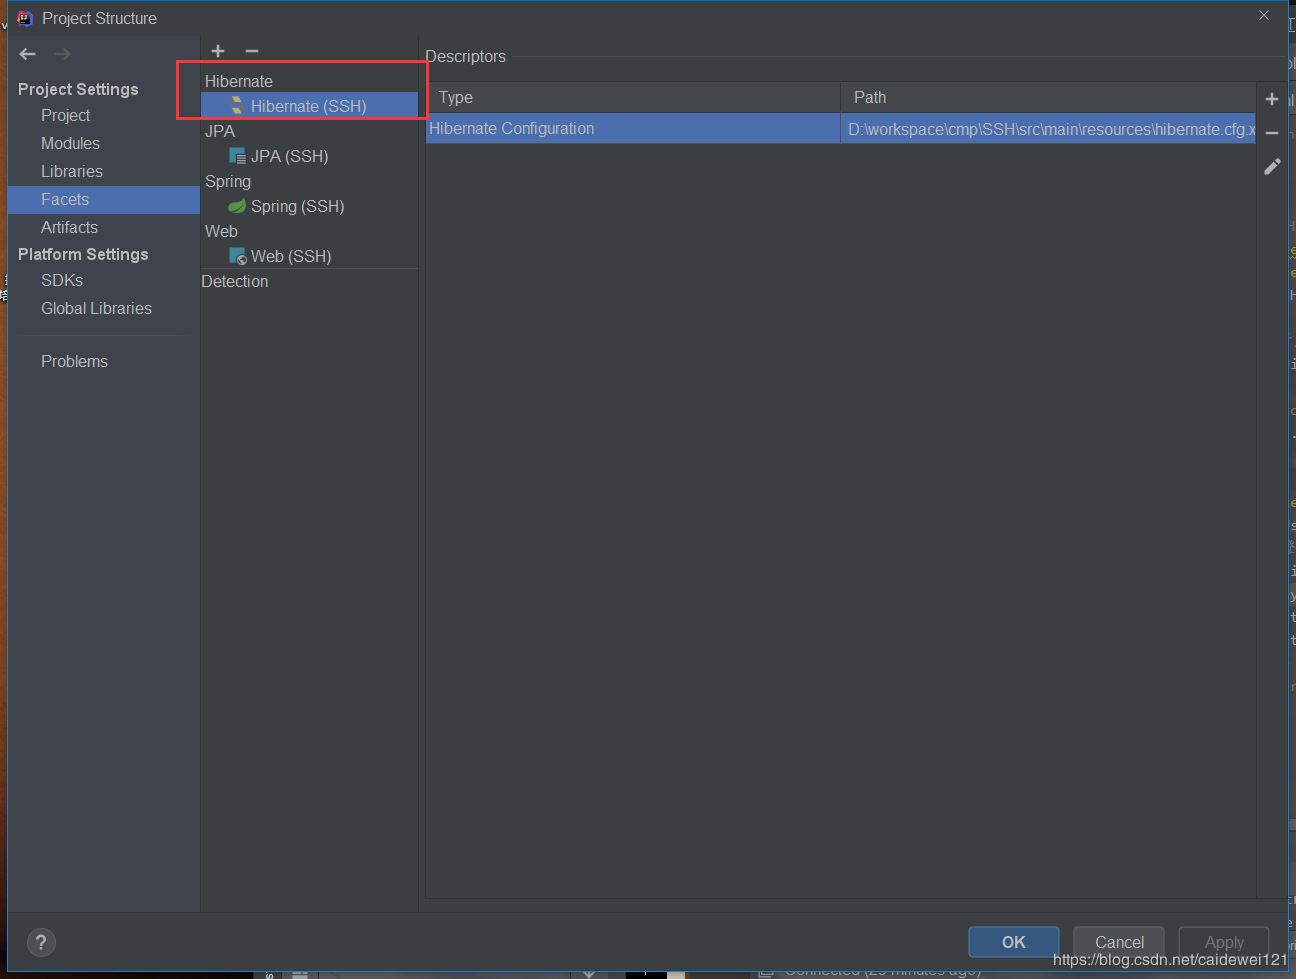
Task: Open the Detection section
Action: [x=235, y=281]
